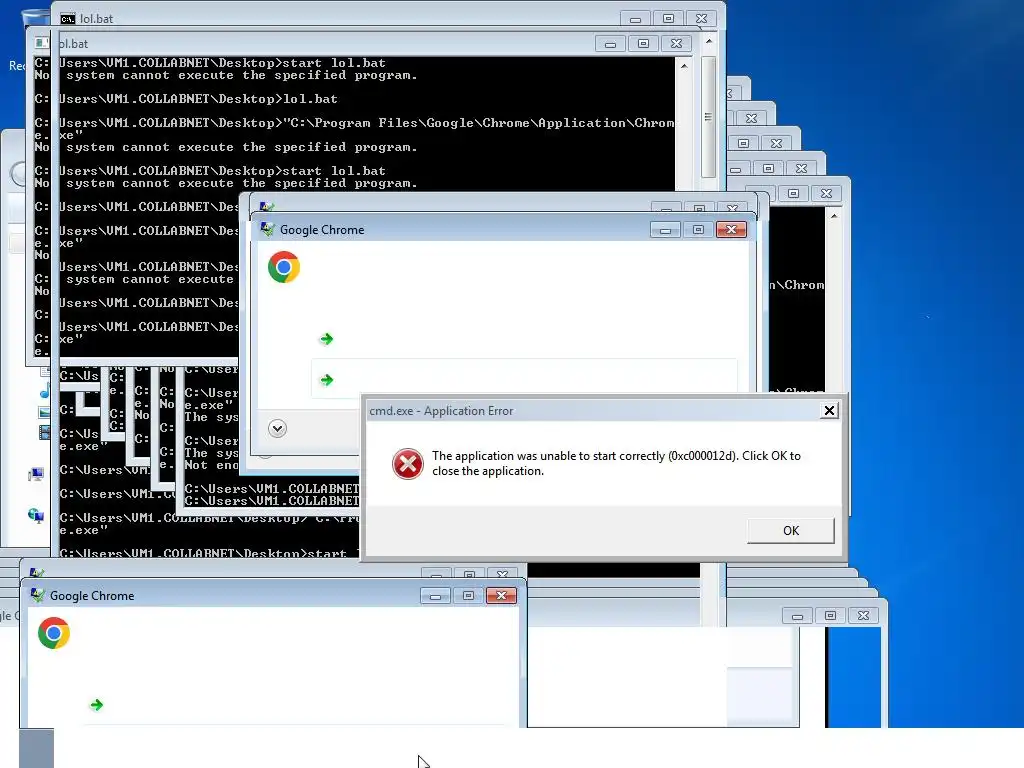Image resolution: width=1024 pixels, height=768 pixels.
Task: Minimize the bottom-right window behind the lower Chrome dialog
Action: (x=797, y=616)
